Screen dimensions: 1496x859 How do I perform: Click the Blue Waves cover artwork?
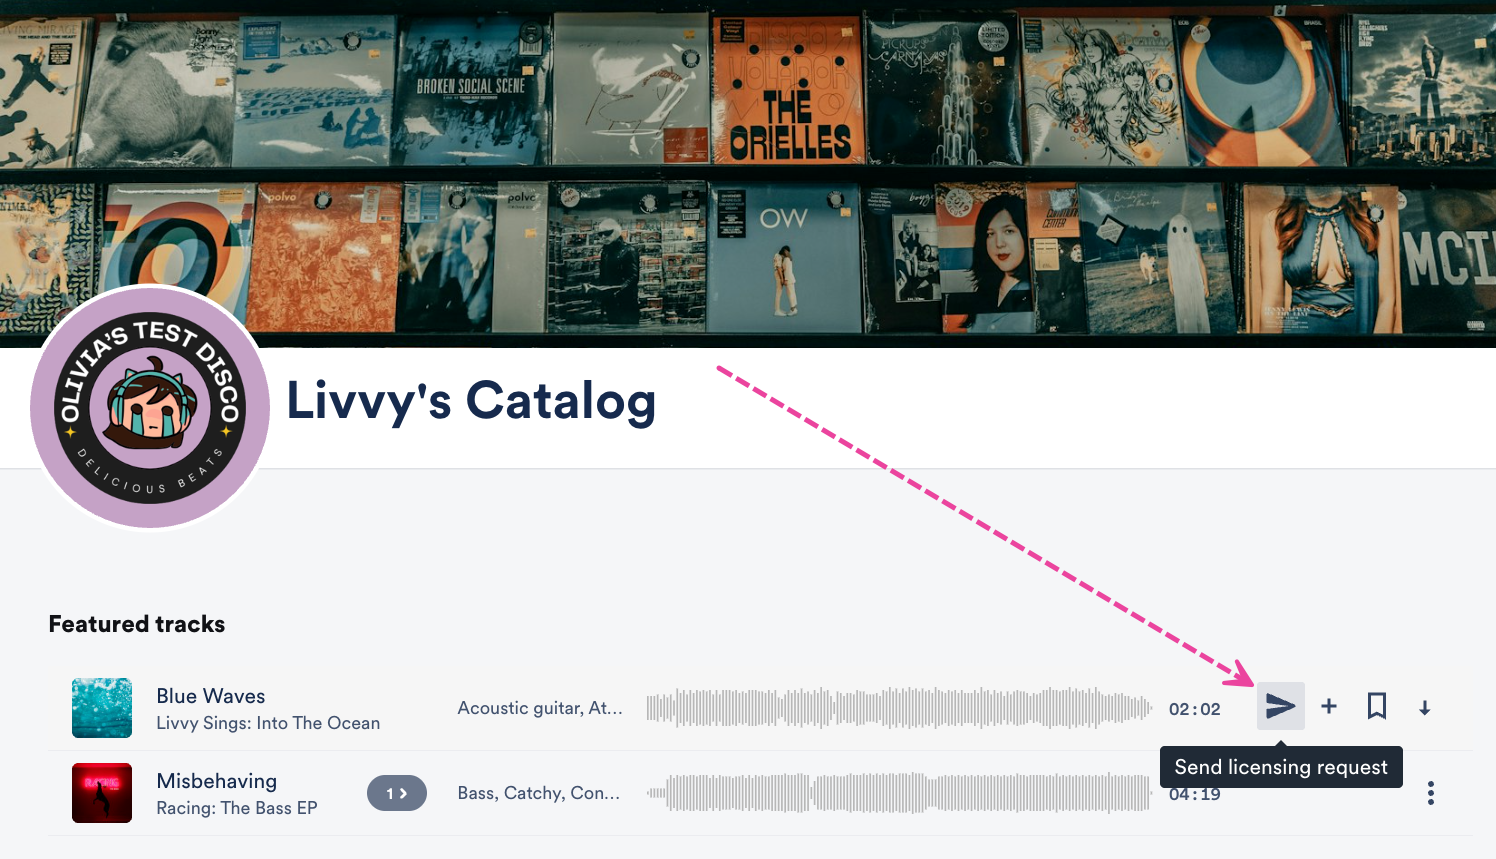(102, 708)
